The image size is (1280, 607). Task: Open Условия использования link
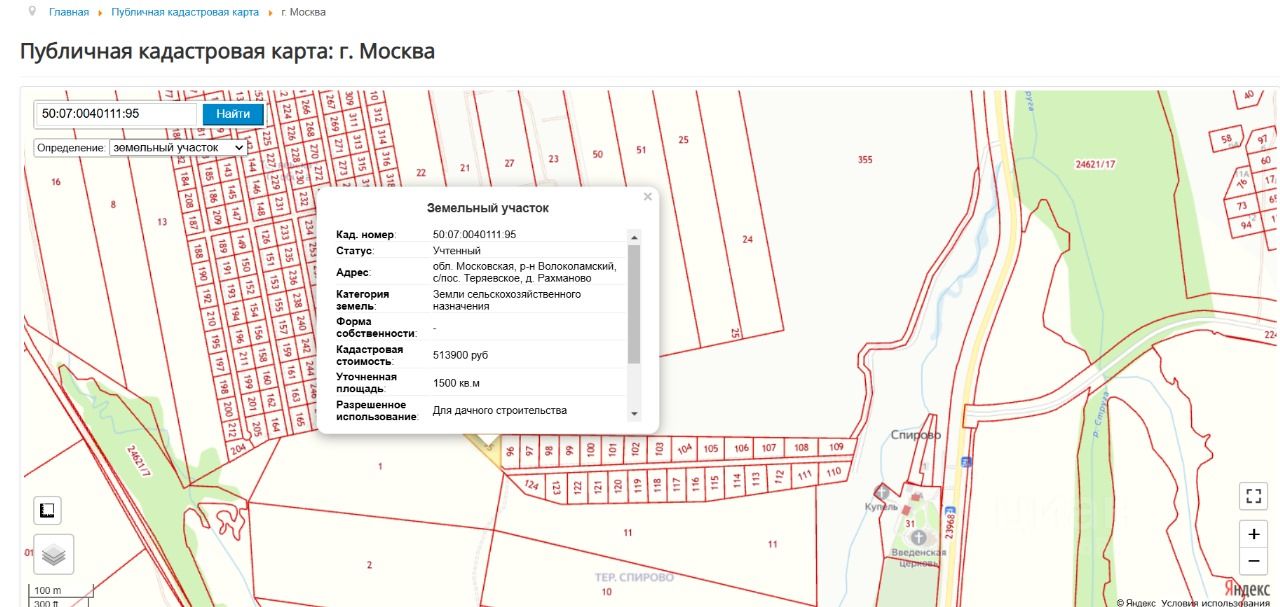point(1216,602)
